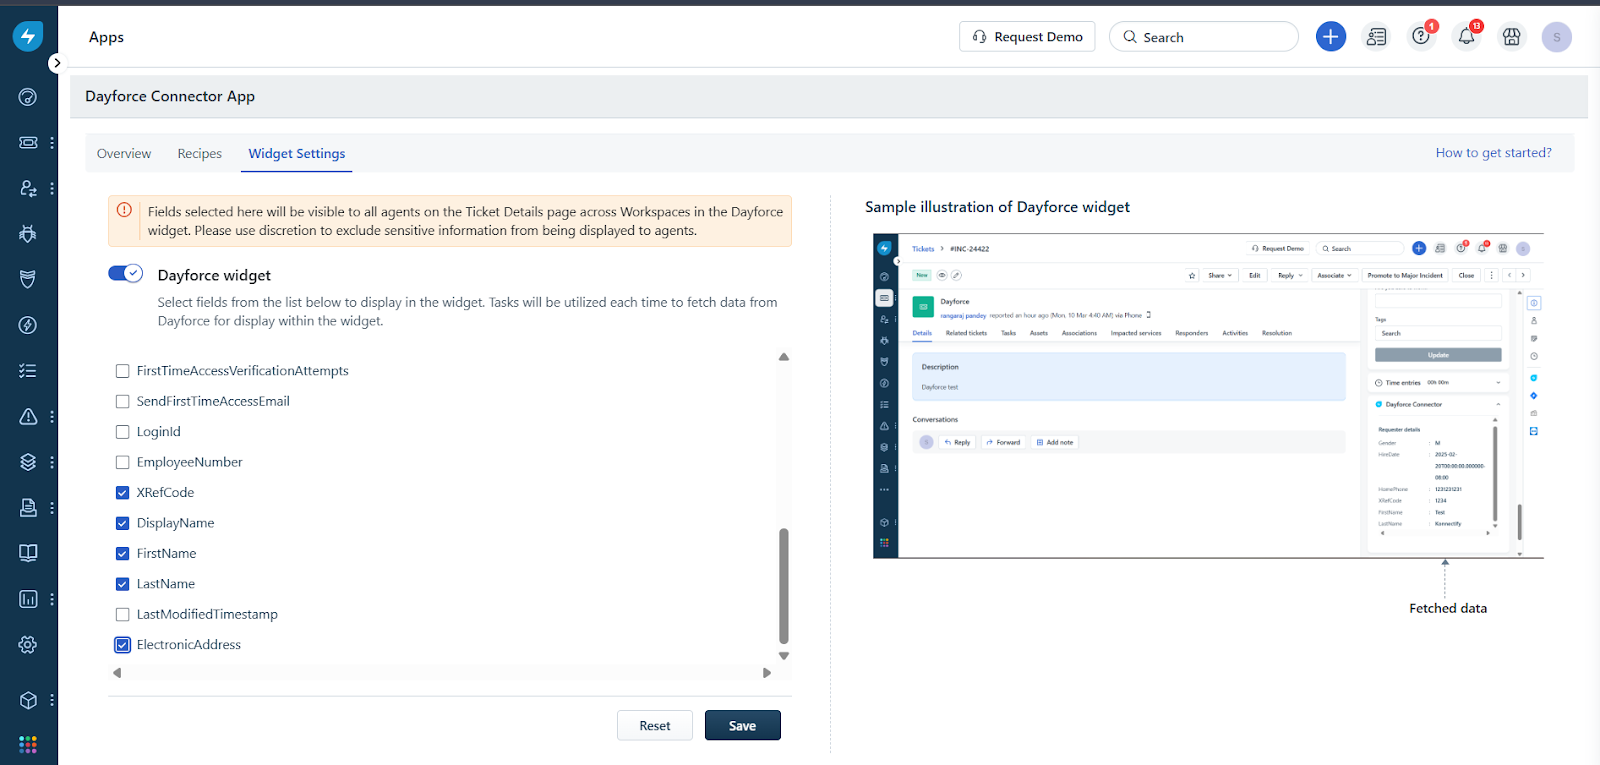Open the user-group icon in sidebar

(28, 188)
